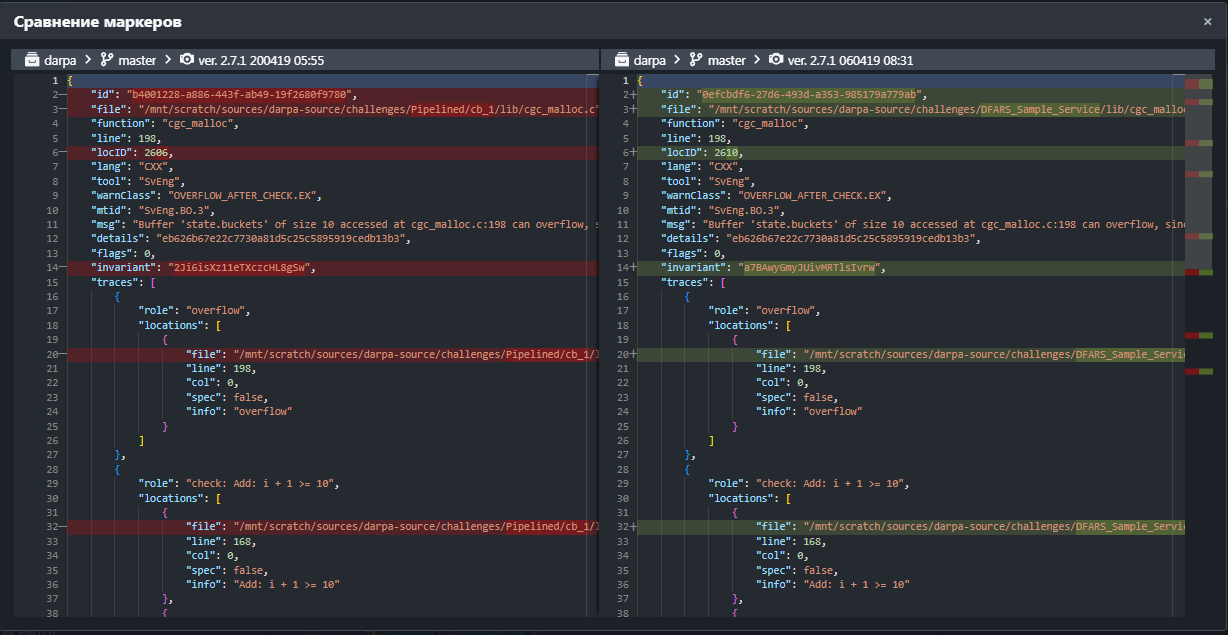Click the branch icon beside master in left pane
The height and width of the screenshot is (635, 1228).
pyautogui.click(x=107, y=60)
